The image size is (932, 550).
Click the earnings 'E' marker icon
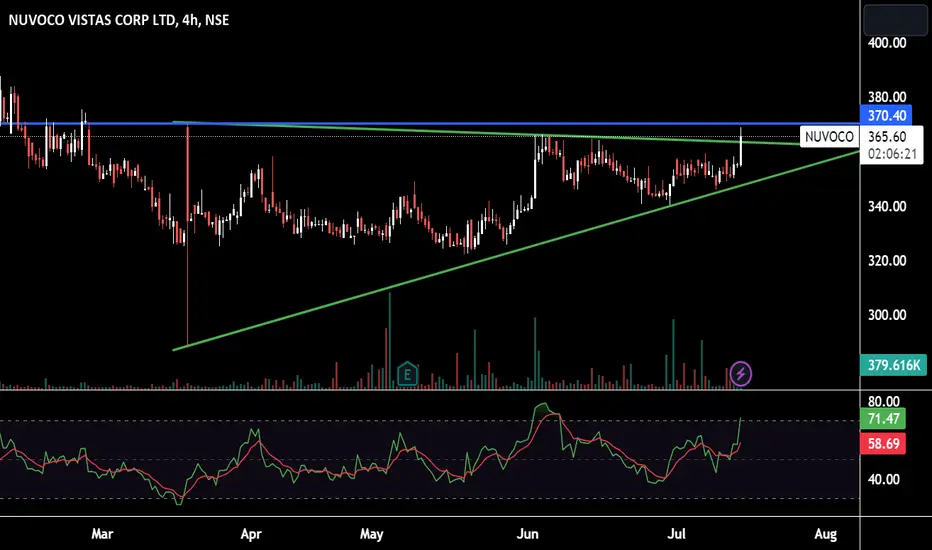pos(407,374)
